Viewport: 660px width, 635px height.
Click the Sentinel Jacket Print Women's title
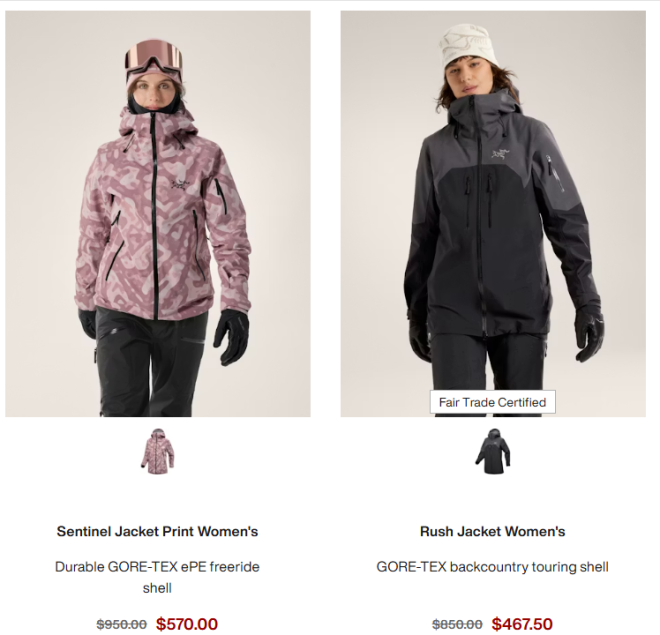point(157,531)
